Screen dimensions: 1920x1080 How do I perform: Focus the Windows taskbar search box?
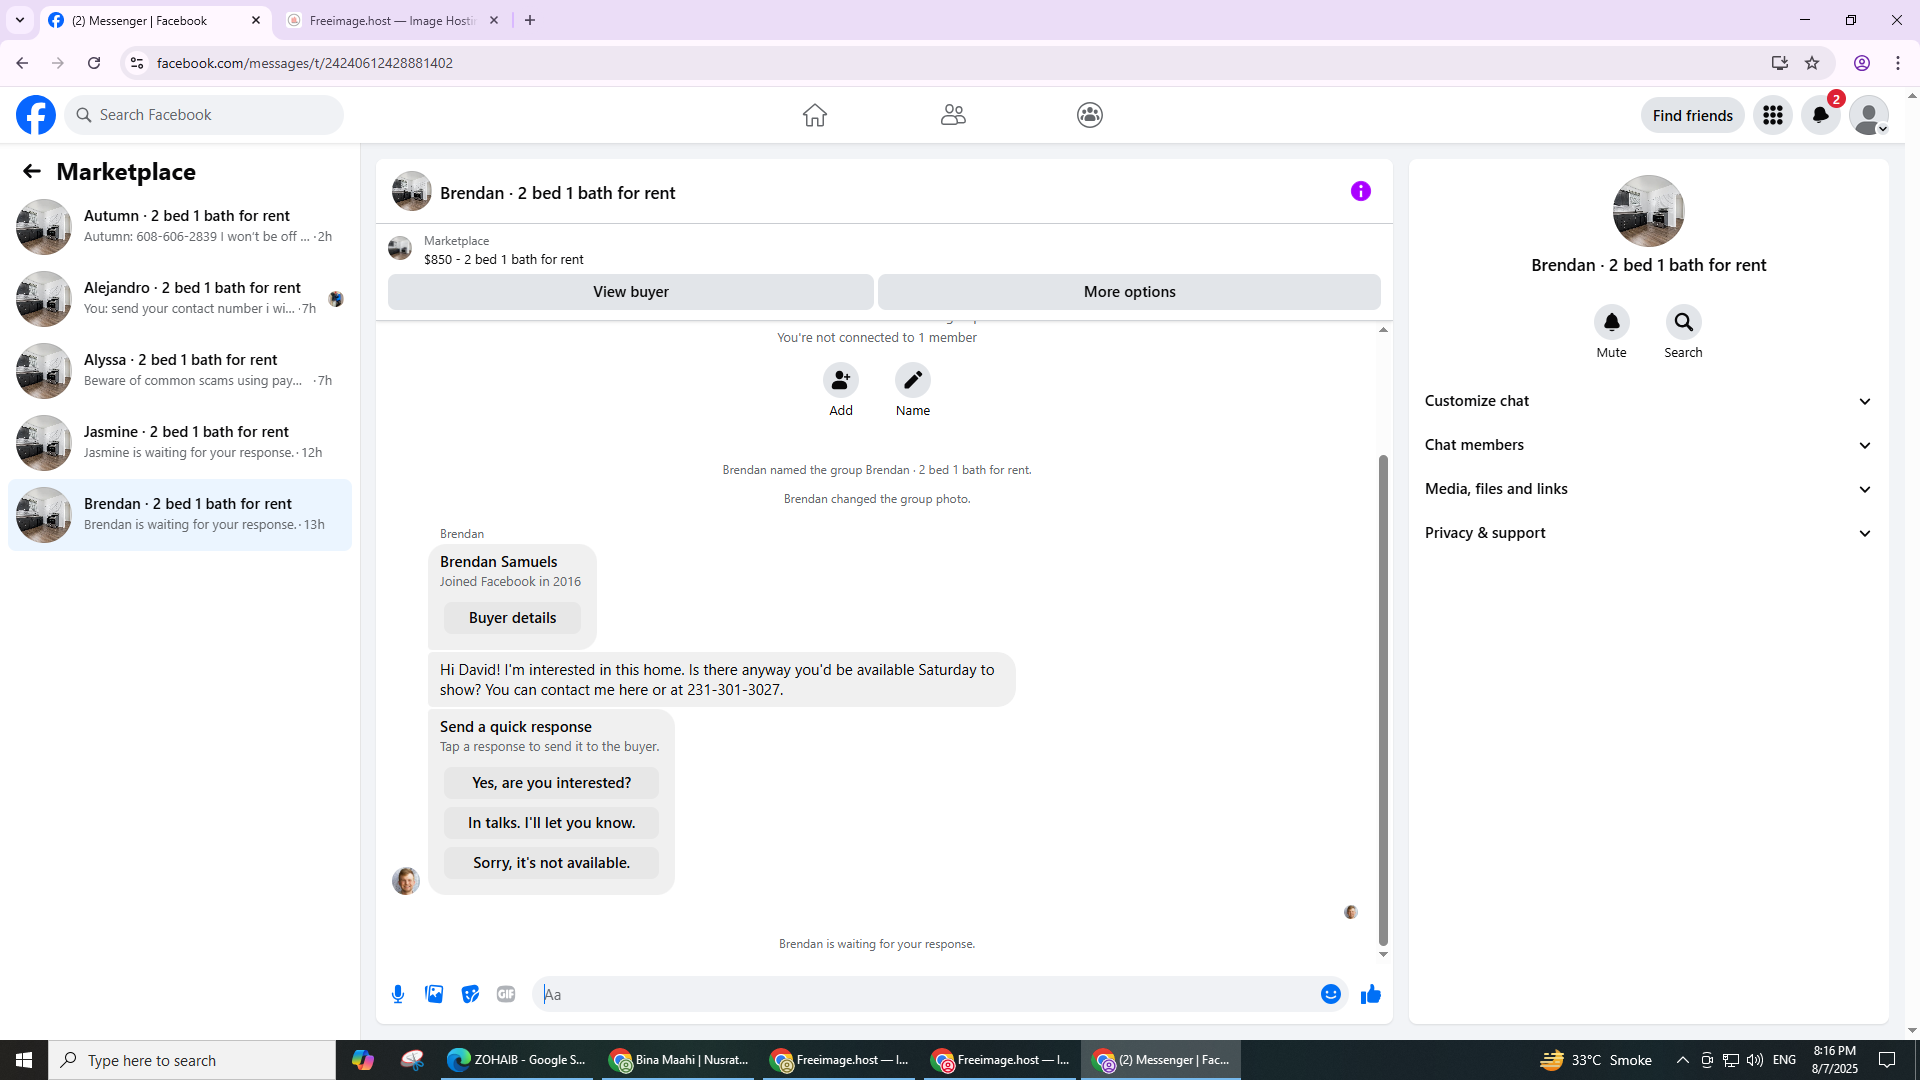(x=192, y=1060)
